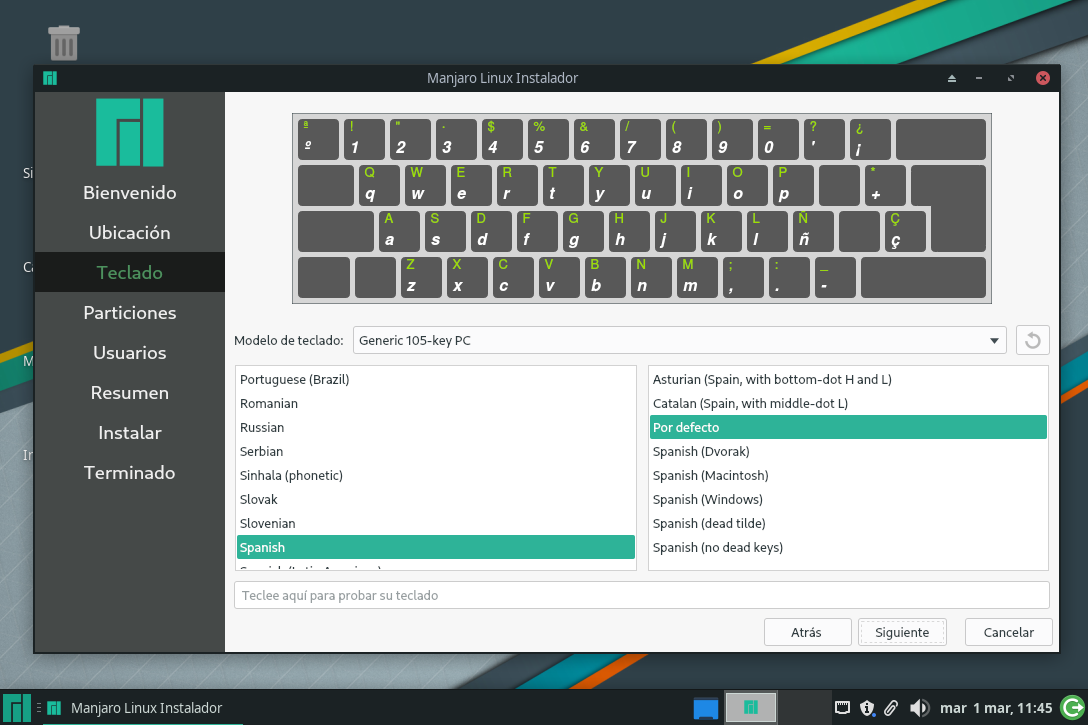Switch to the Particiones step
This screenshot has height=725, width=1088.
(x=130, y=312)
